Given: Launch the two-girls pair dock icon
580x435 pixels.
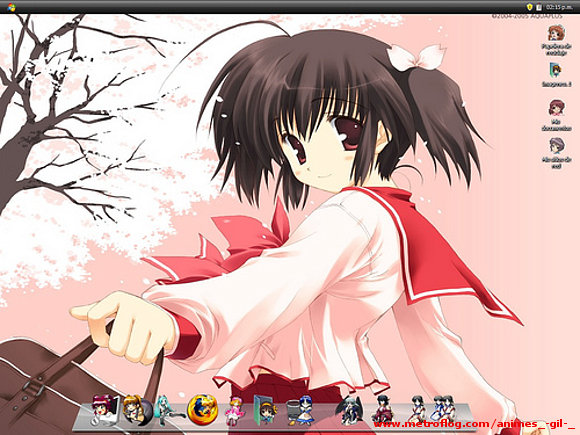Looking at the screenshot, I should [442, 409].
